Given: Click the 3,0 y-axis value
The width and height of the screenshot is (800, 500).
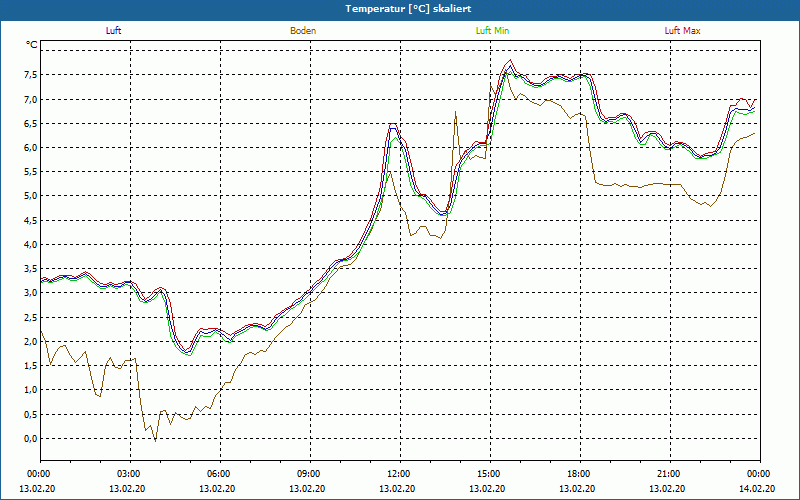Looking at the screenshot, I should pos(31,293).
